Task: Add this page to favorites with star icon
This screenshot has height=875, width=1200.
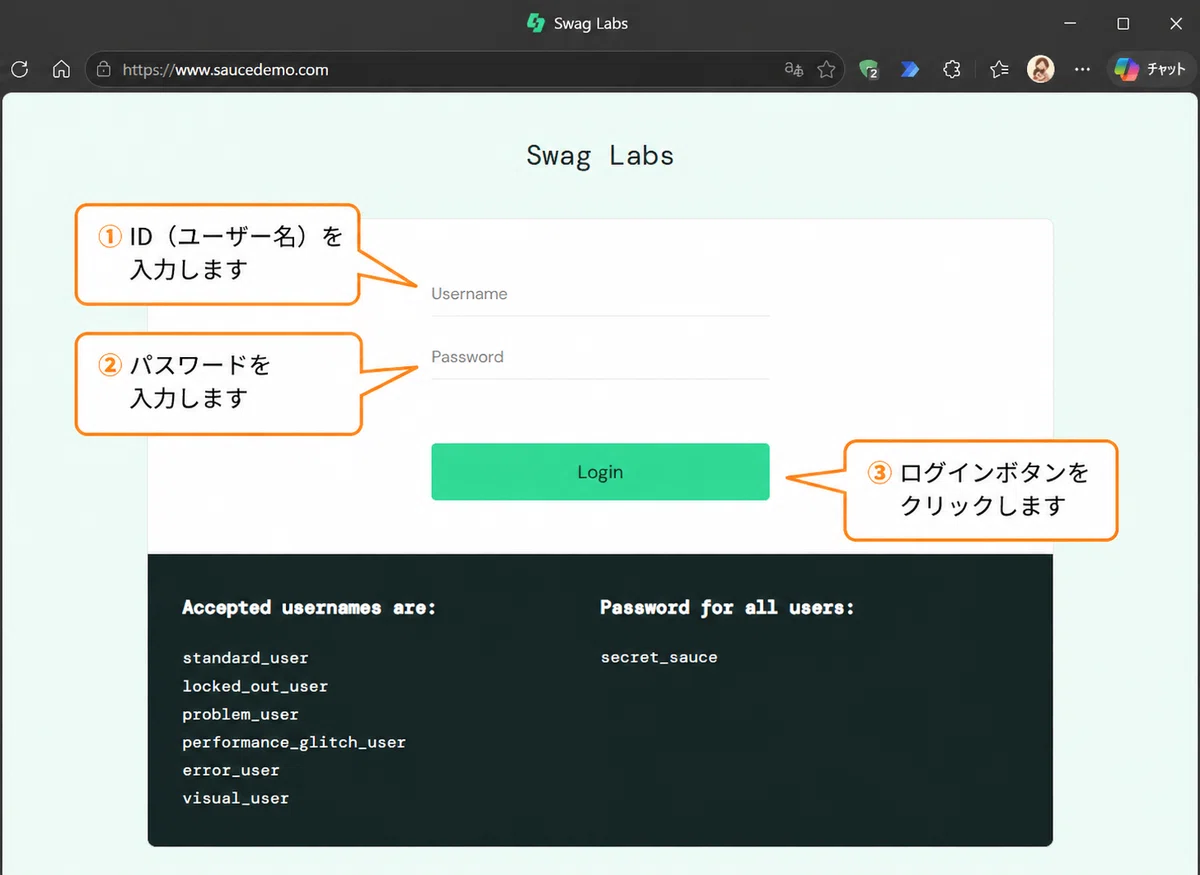Action: point(826,69)
